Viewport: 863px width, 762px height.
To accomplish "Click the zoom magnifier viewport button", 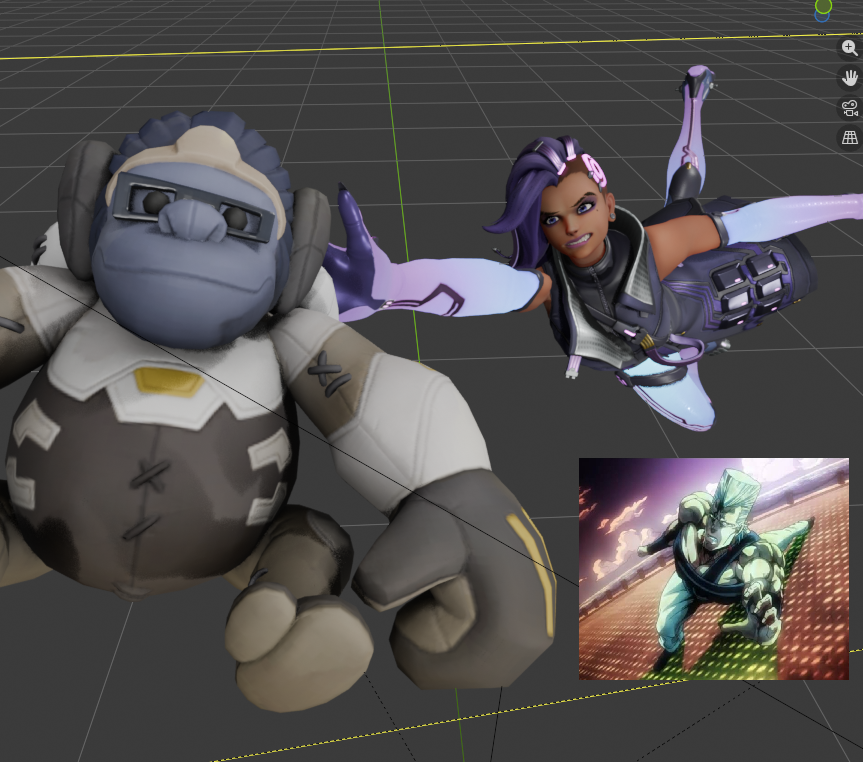I will click(x=850, y=48).
